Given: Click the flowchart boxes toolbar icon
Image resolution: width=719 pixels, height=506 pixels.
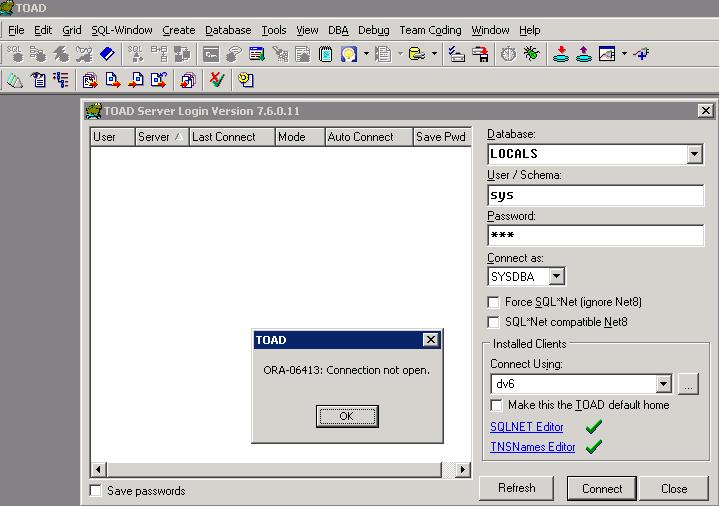Looking at the screenshot, I should pos(159,54).
